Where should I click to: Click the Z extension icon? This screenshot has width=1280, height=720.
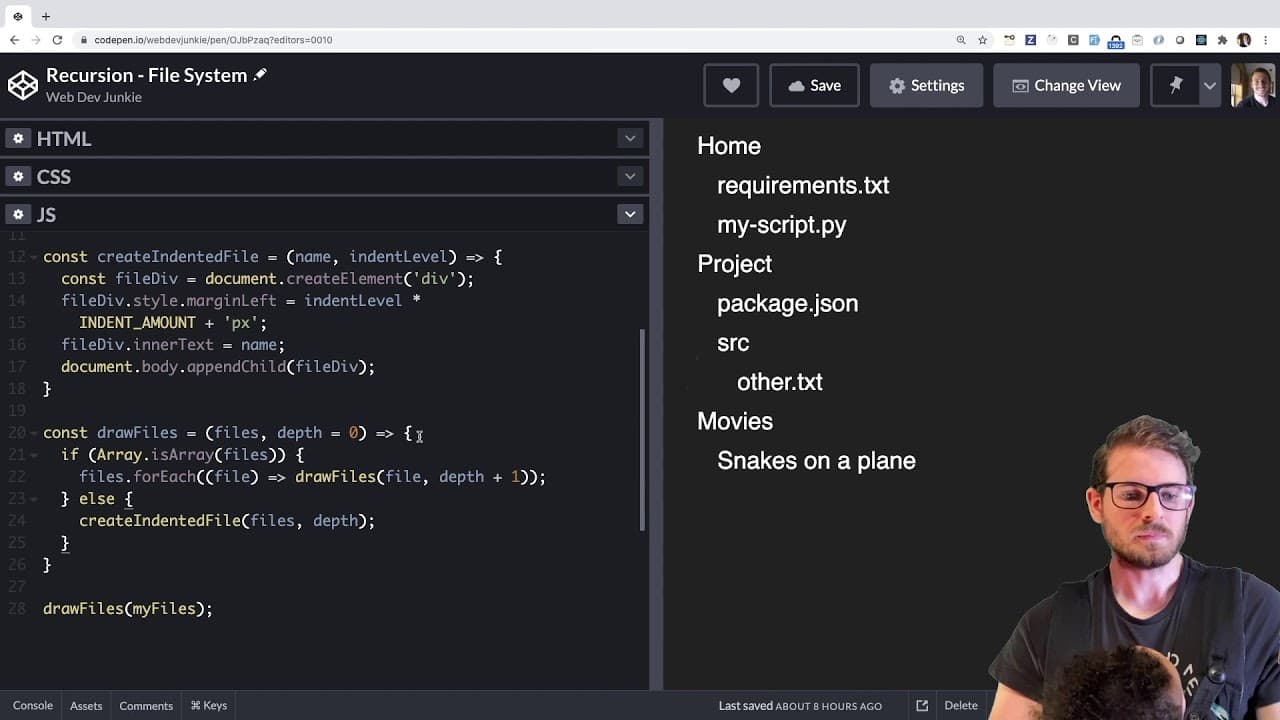1030,40
